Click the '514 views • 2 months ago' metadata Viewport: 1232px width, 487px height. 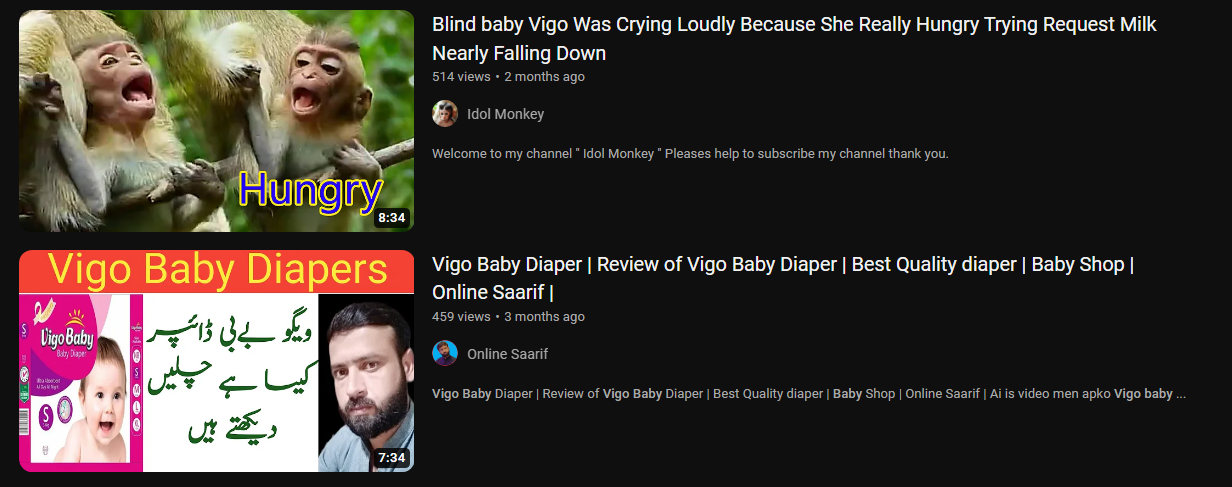[x=508, y=77]
